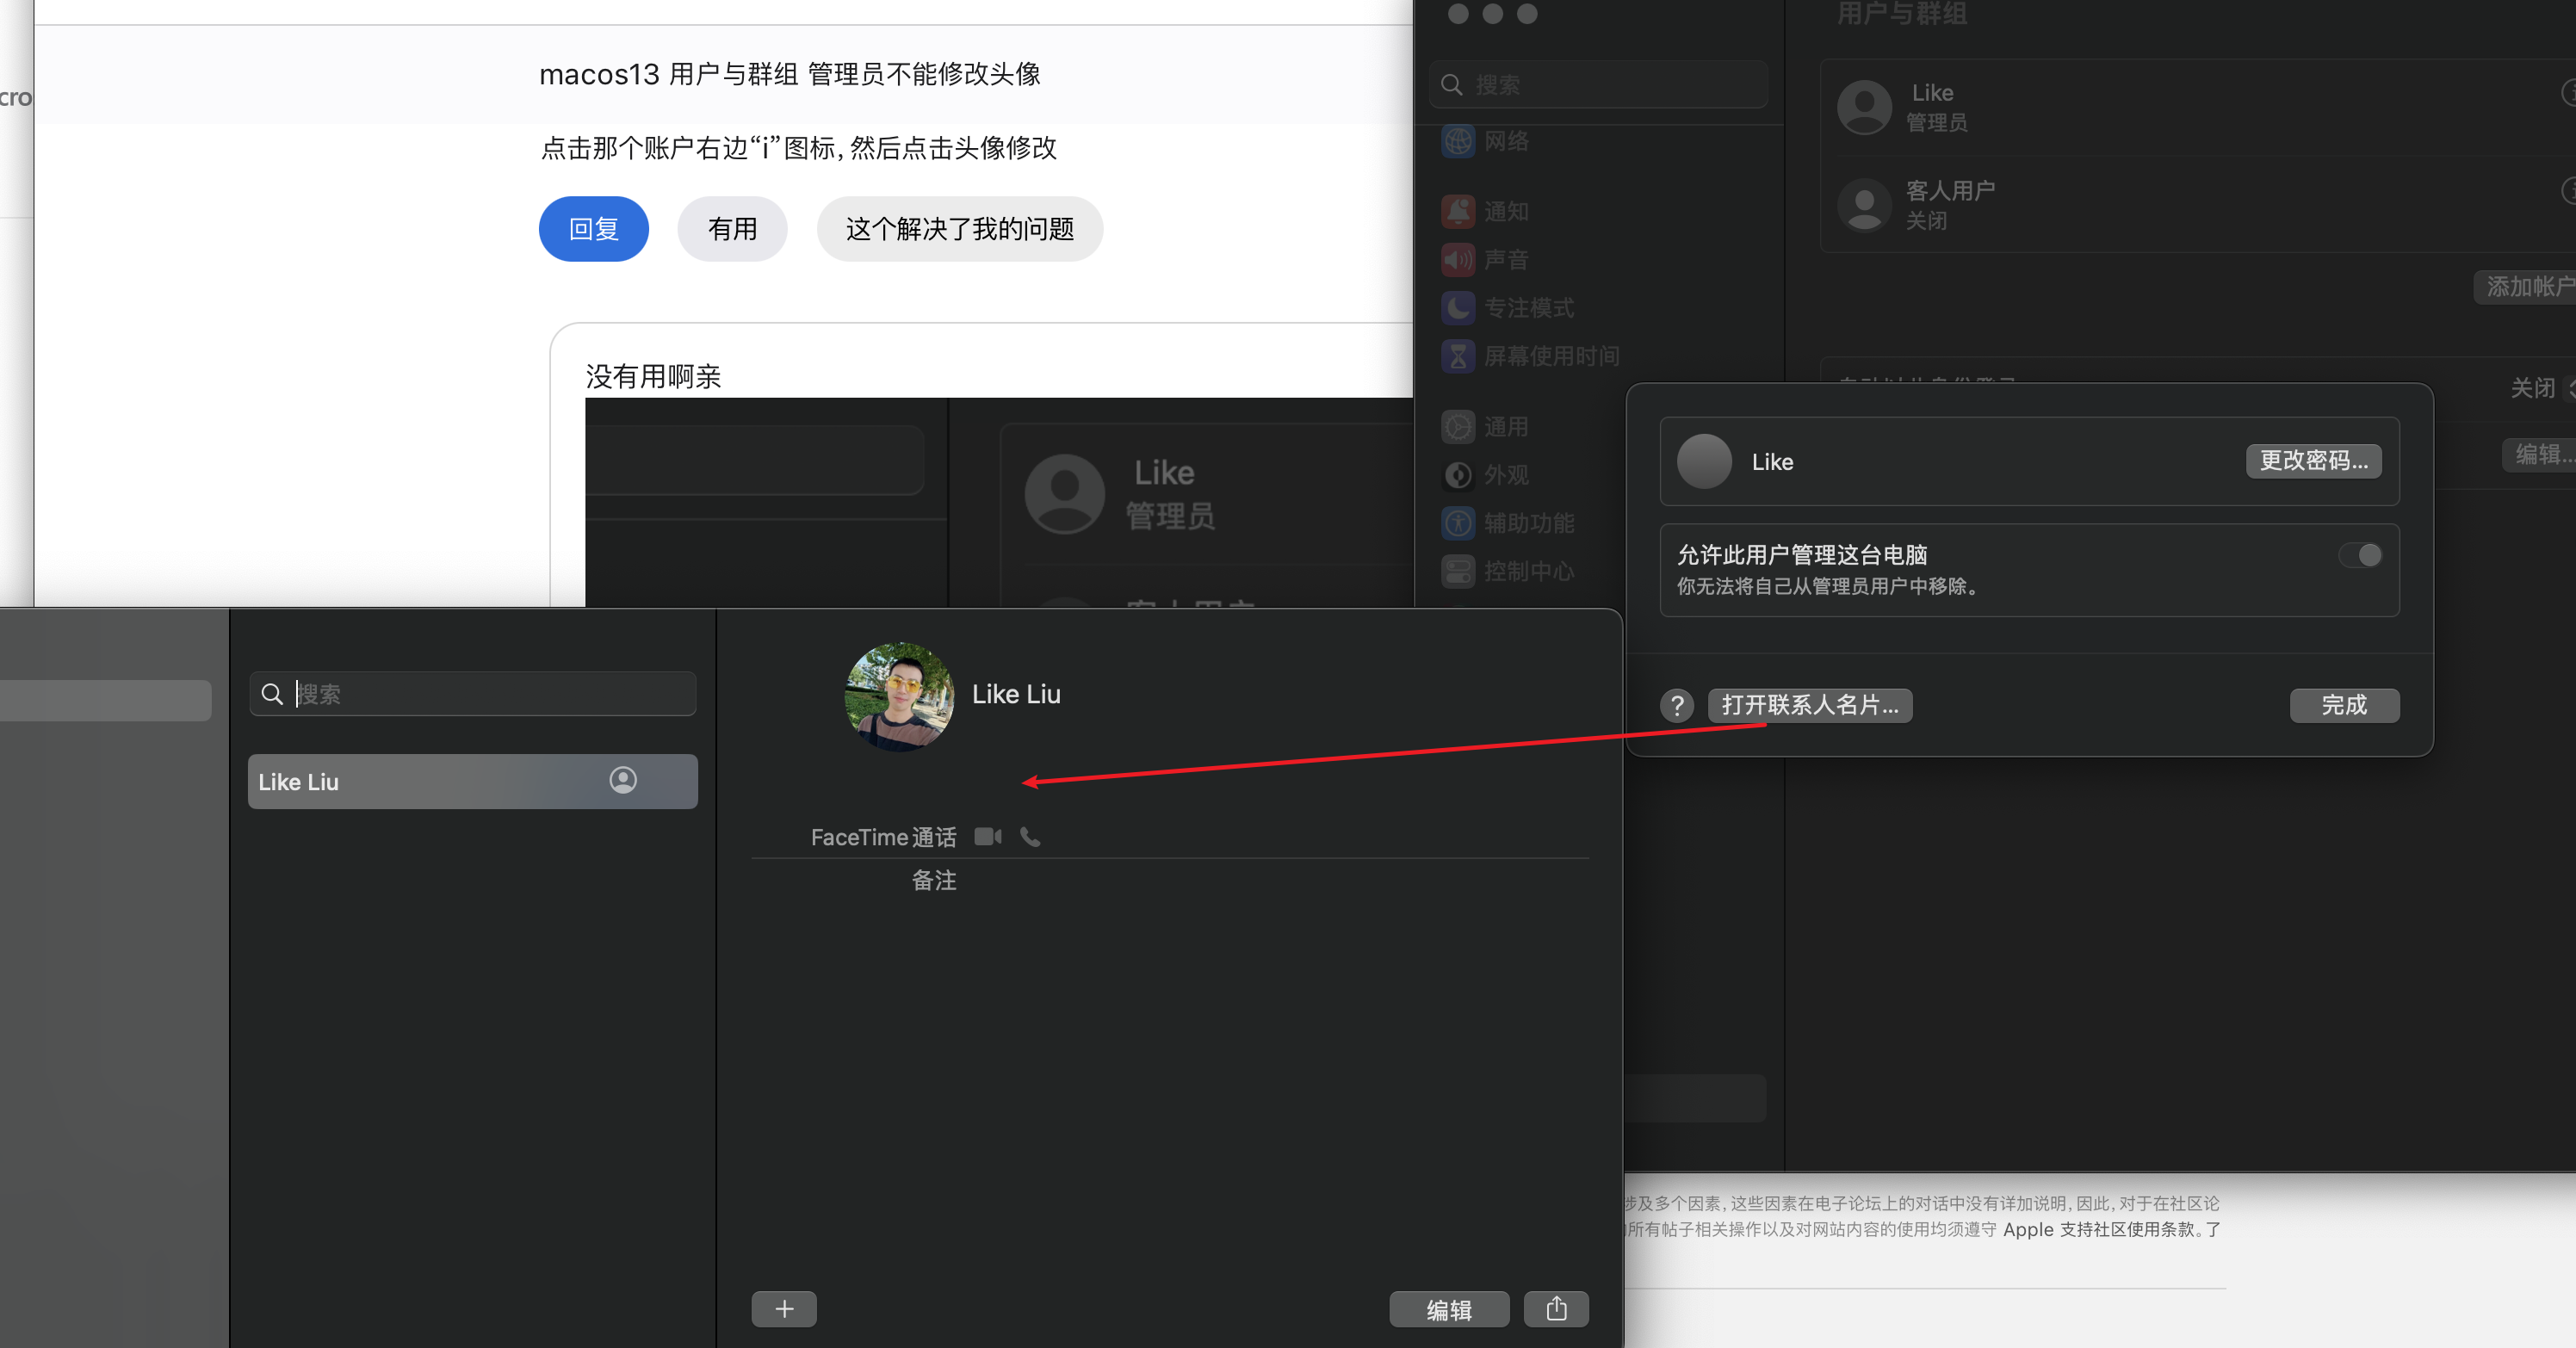The width and height of the screenshot is (2576, 1348).
Task: Click the Change Password button
Action: point(2313,461)
